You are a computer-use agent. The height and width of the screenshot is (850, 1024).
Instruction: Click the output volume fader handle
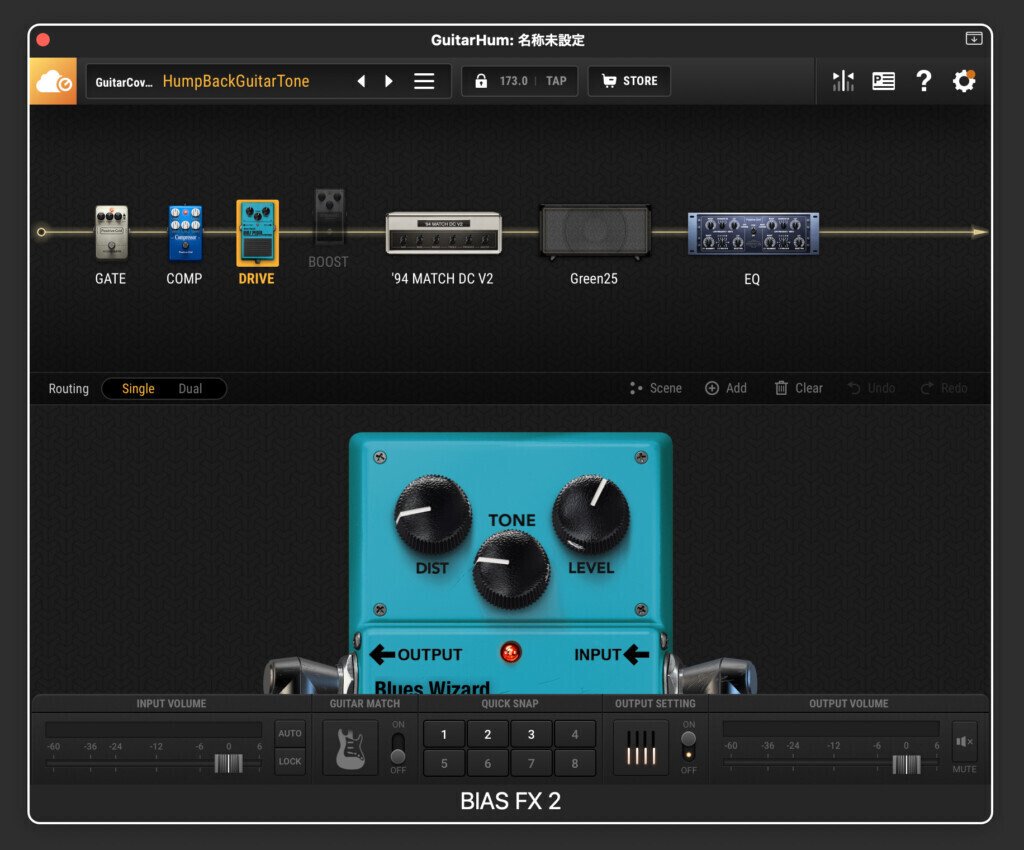click(x=906, y=764)
